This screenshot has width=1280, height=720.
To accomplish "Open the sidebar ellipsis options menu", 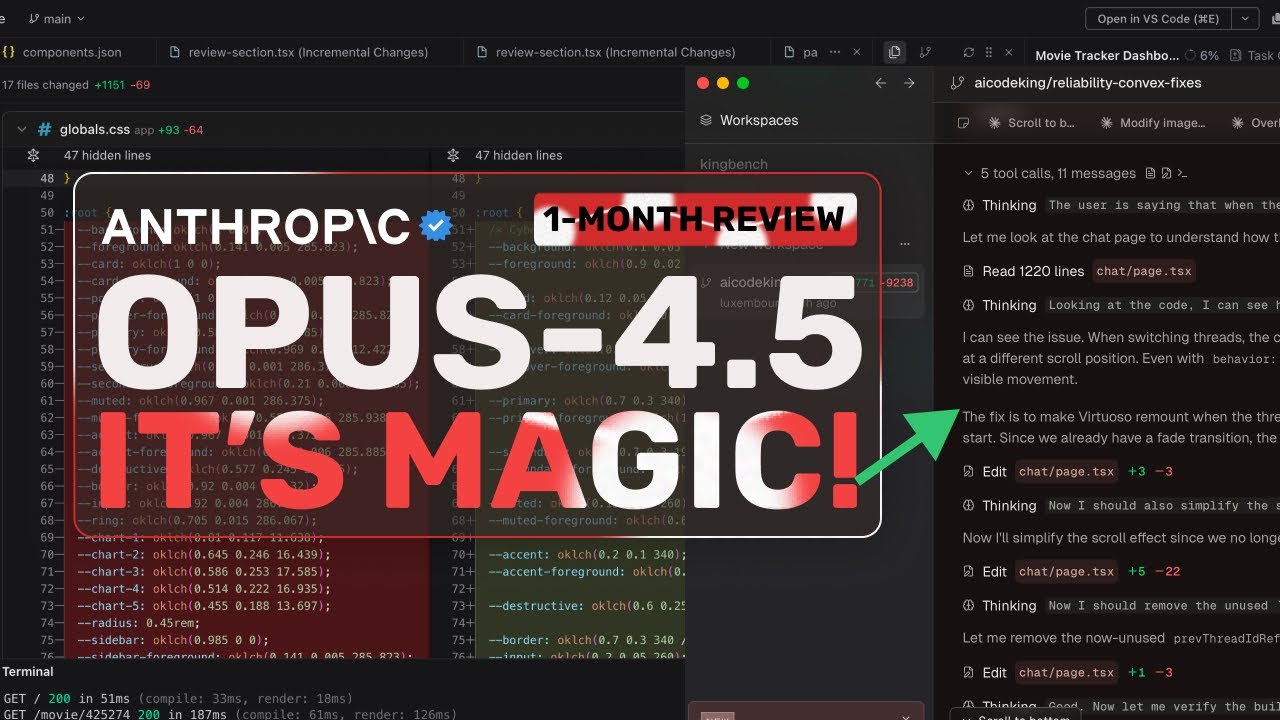I will click(907, 243).
